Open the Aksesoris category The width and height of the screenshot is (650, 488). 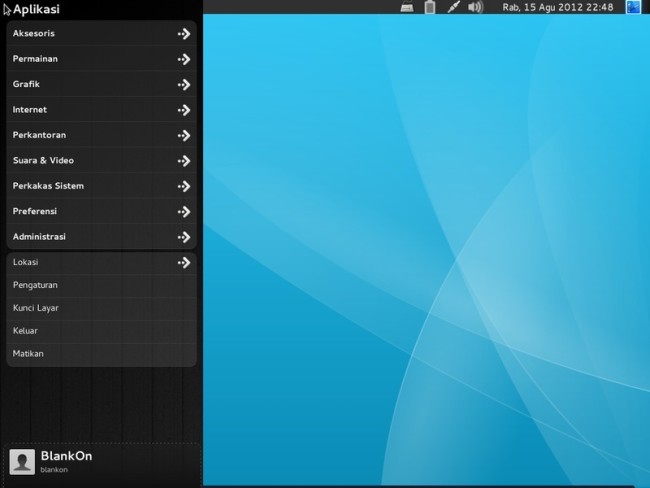click(x=101, y=34)
